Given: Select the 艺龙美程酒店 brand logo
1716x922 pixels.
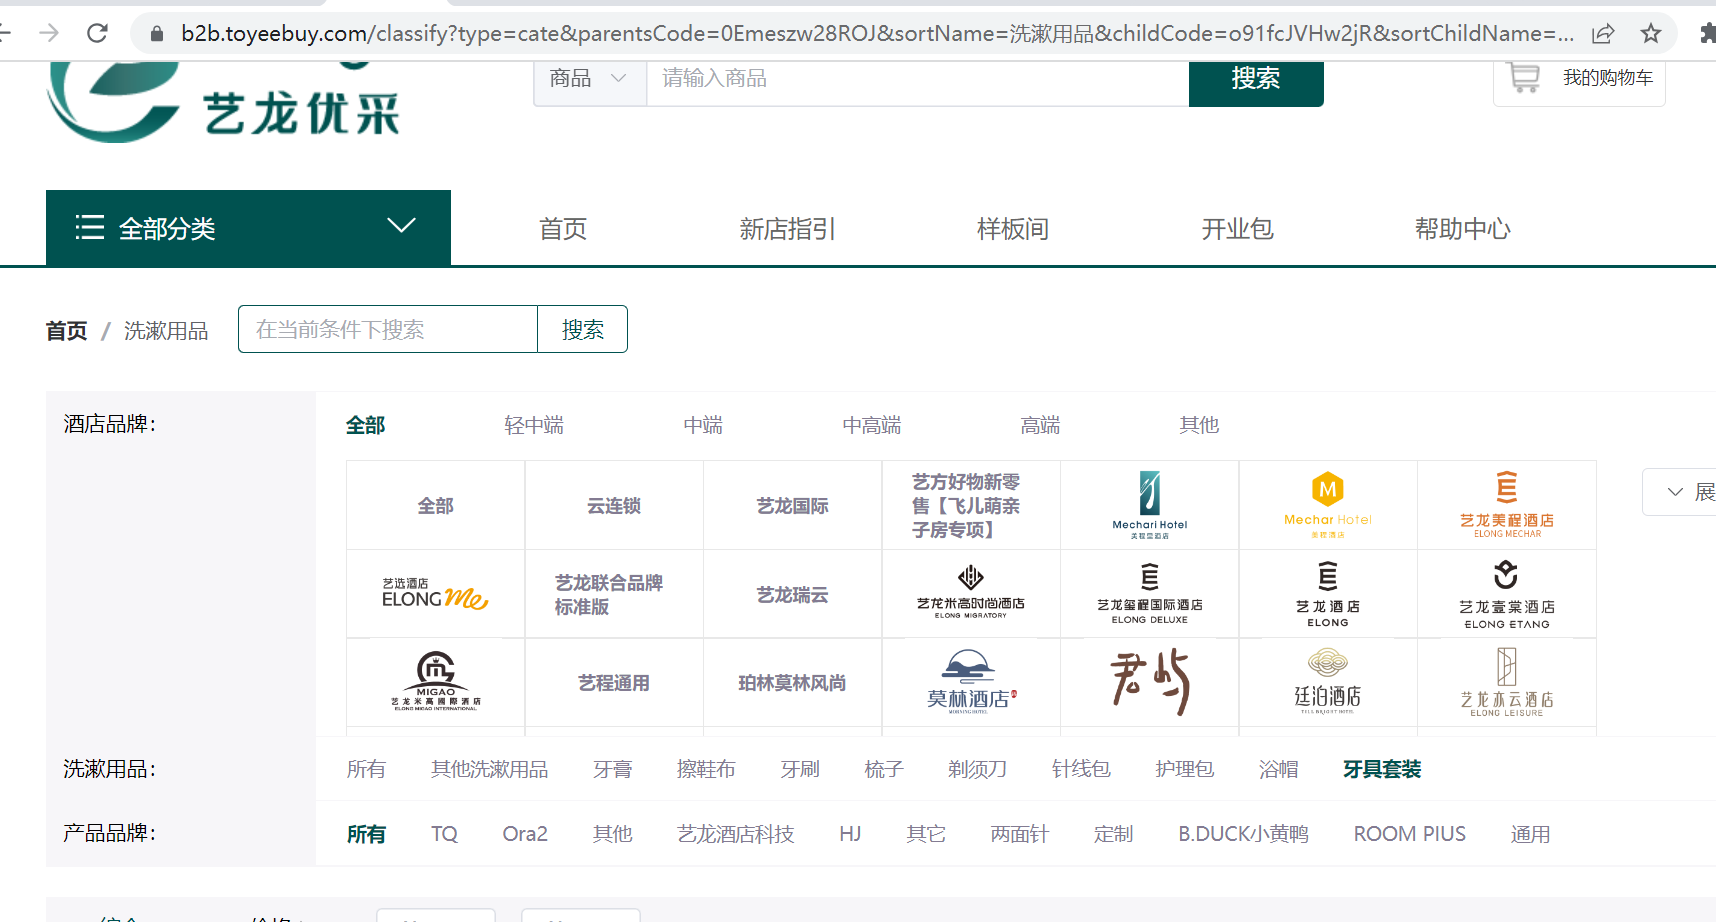Looking at the screenshot, I should 1507,505.
